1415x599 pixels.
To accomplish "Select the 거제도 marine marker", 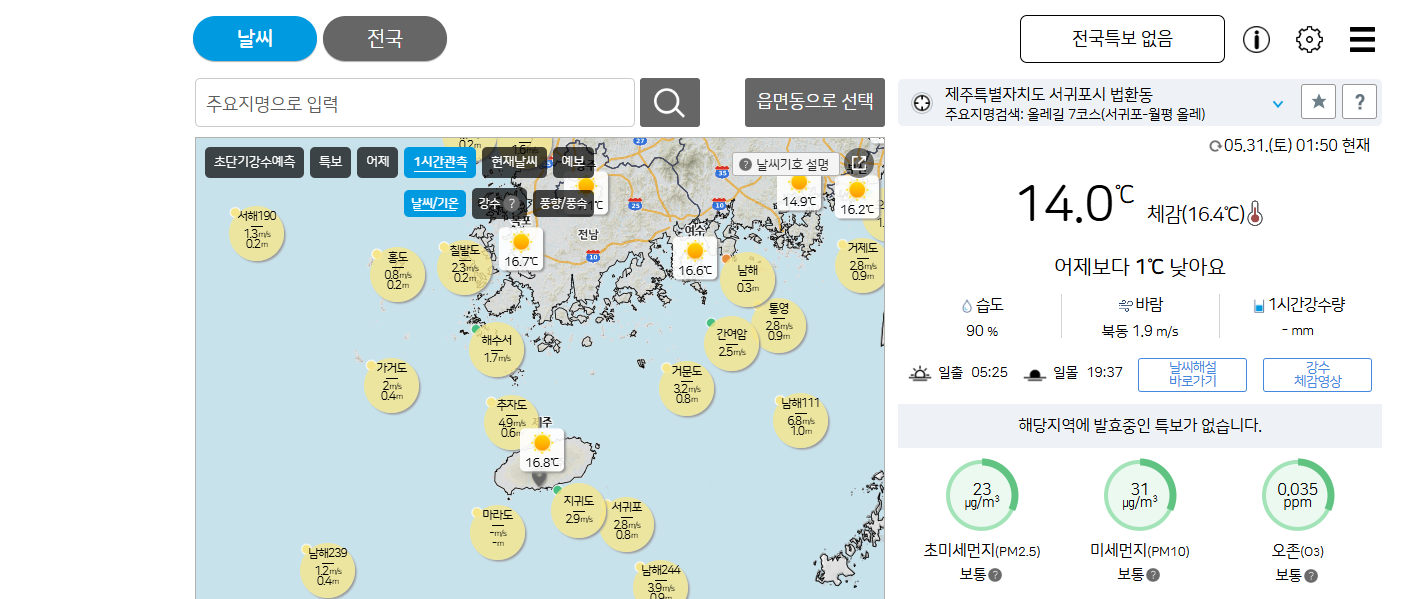I will pos(862,265).
